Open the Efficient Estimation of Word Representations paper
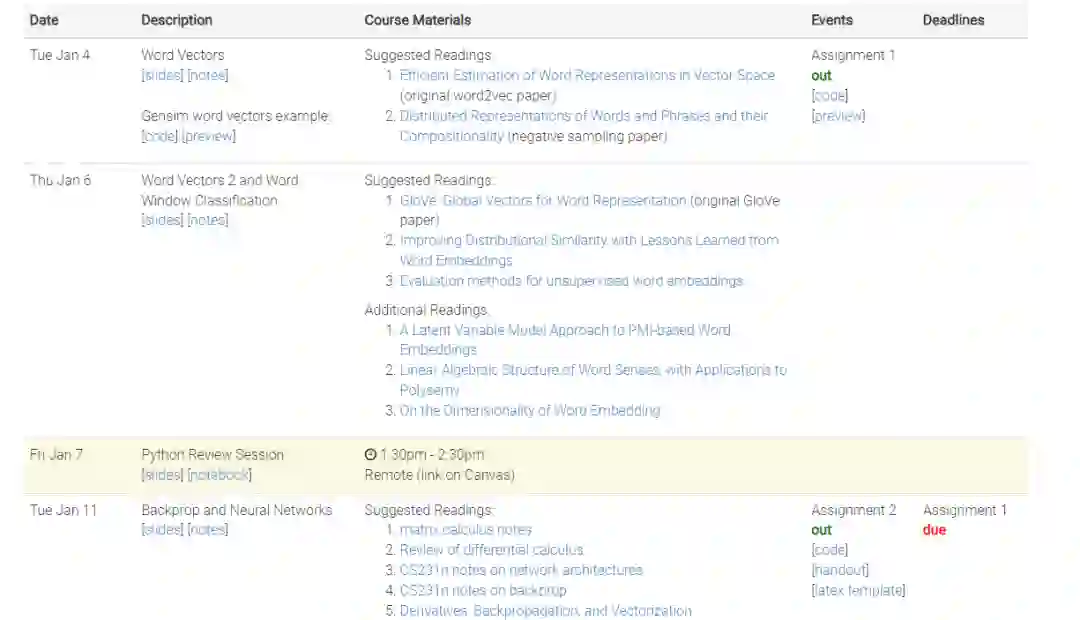Viewport: 1080px width, 620px height. pyautogui.click(x=587, y=75)
